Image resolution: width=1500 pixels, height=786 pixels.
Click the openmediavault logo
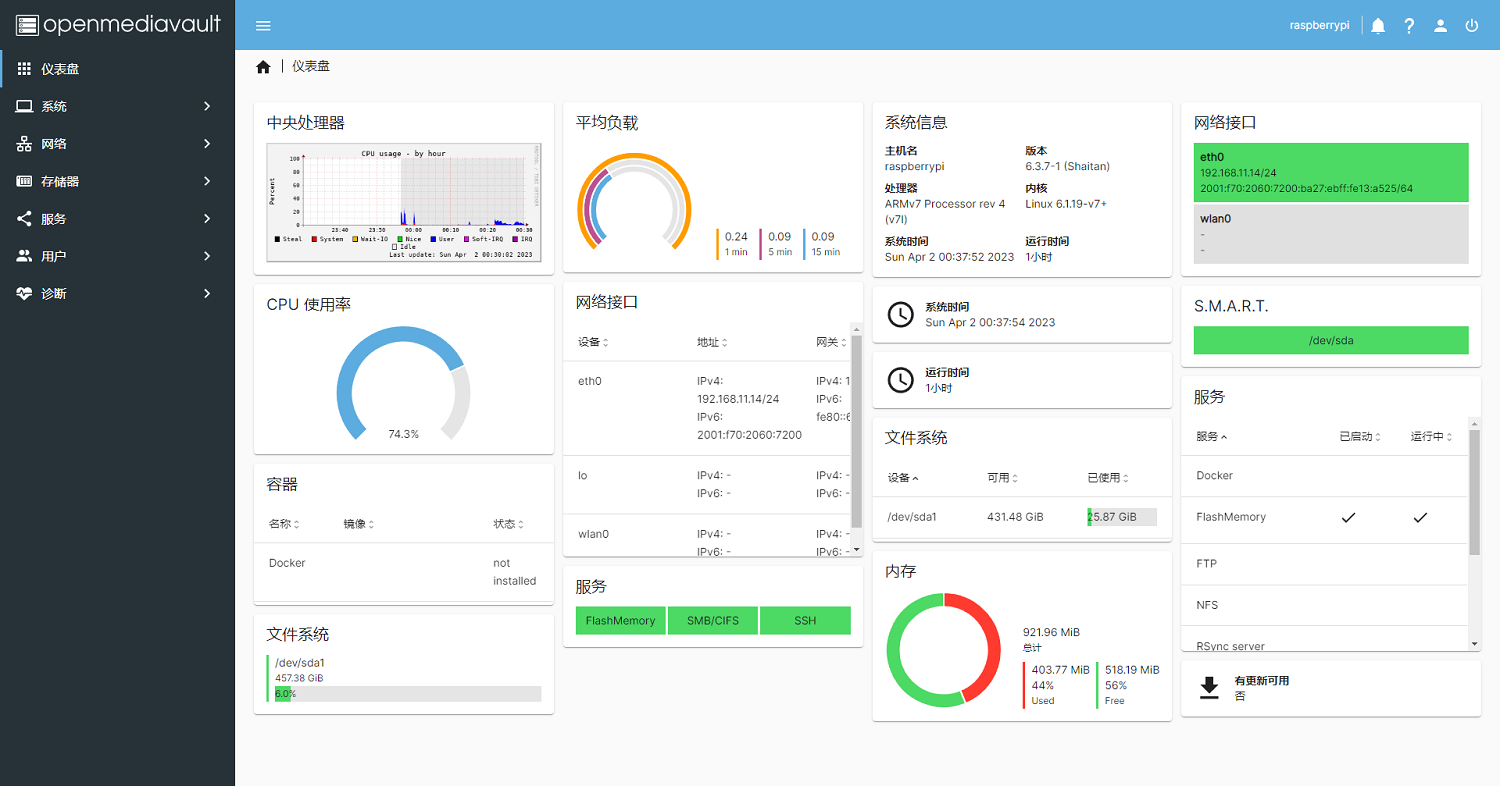point(119,25)
